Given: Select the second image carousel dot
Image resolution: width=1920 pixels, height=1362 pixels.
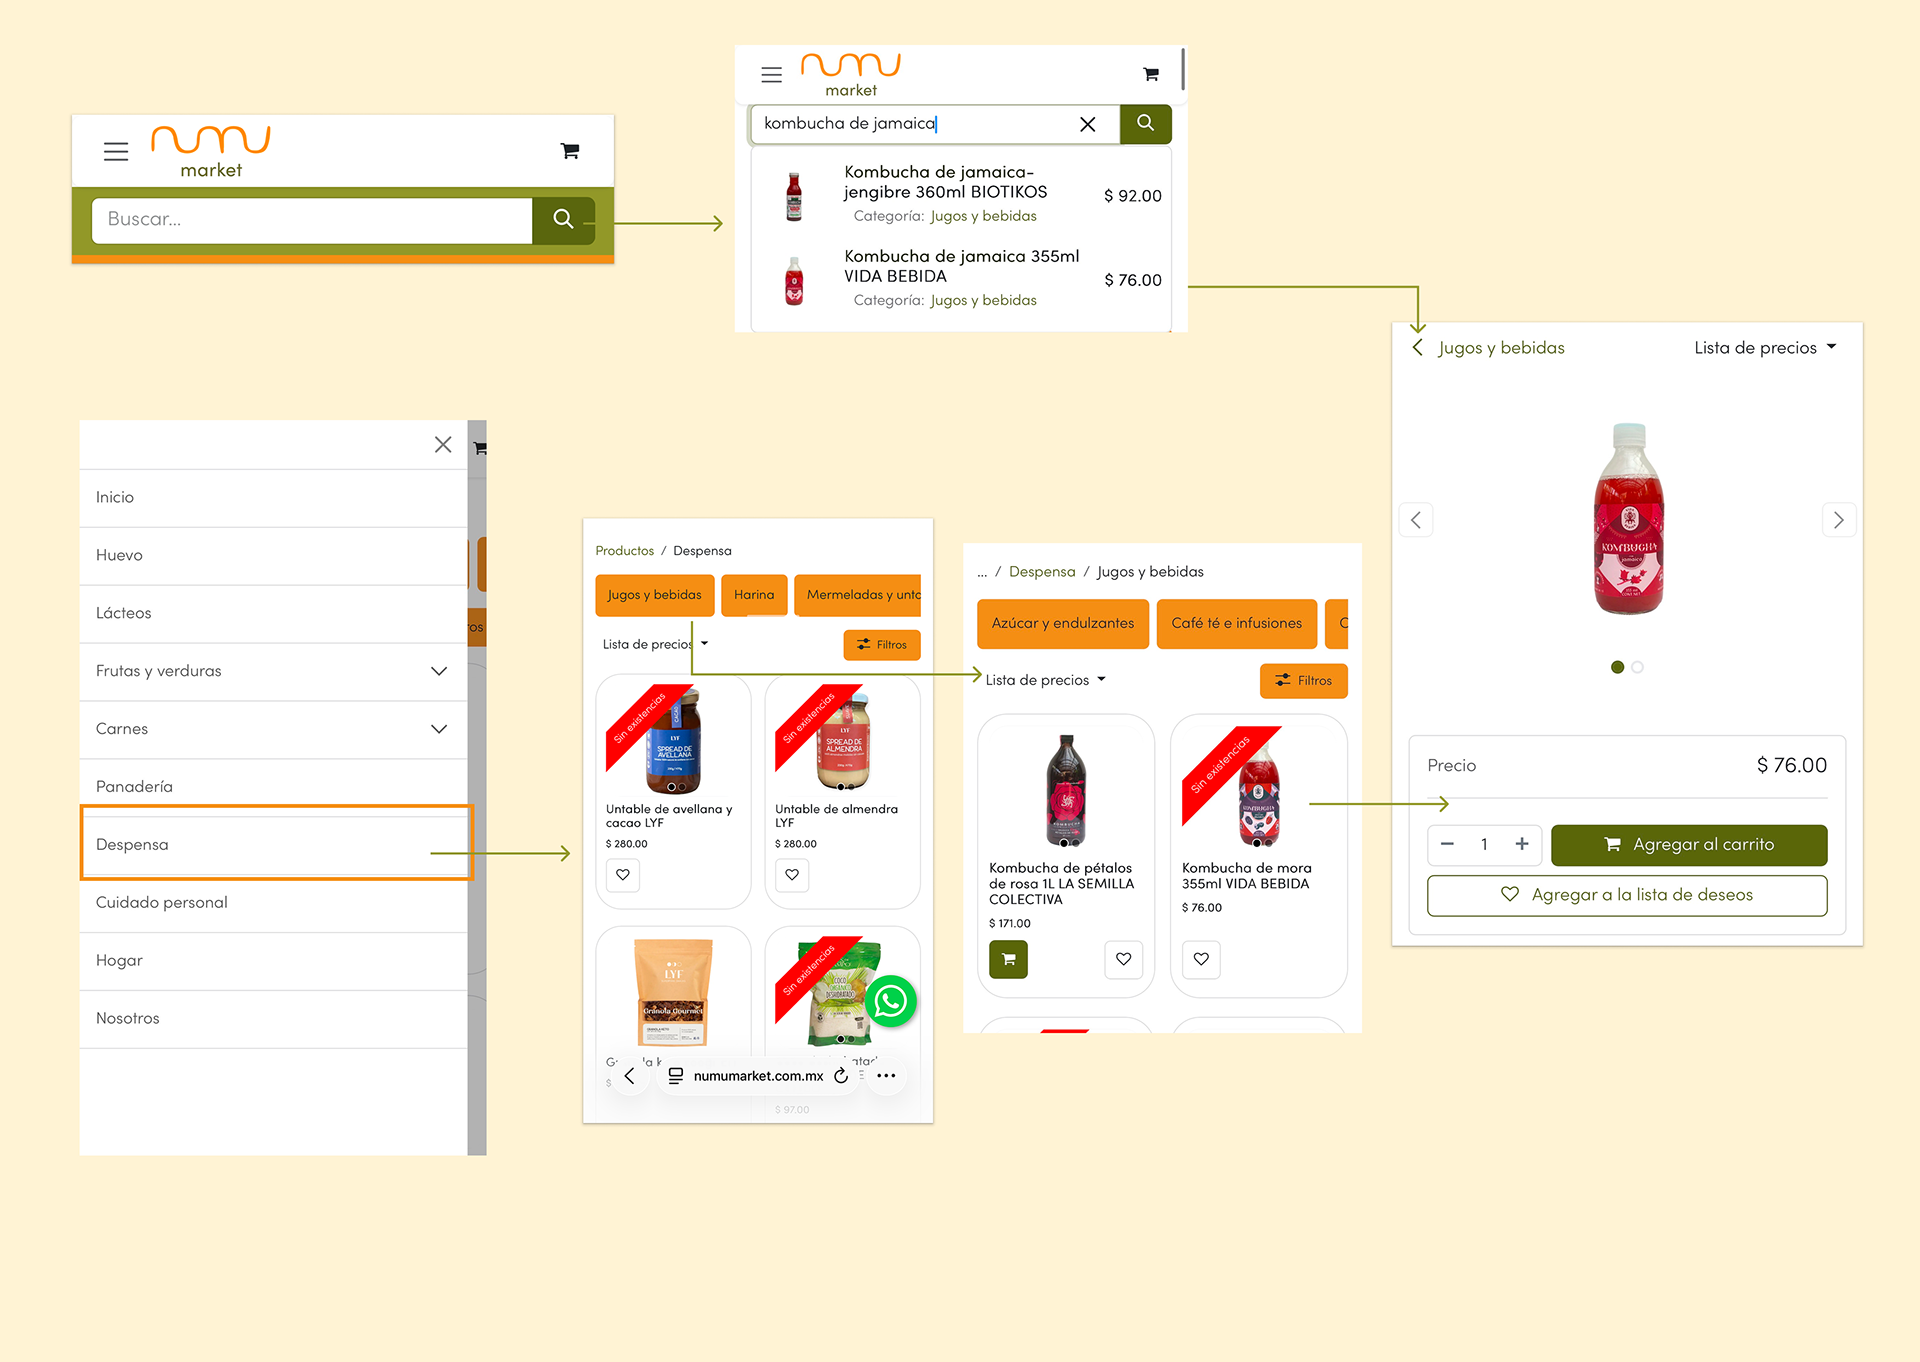Looking at the screenshot, I should coord(1637,667).
